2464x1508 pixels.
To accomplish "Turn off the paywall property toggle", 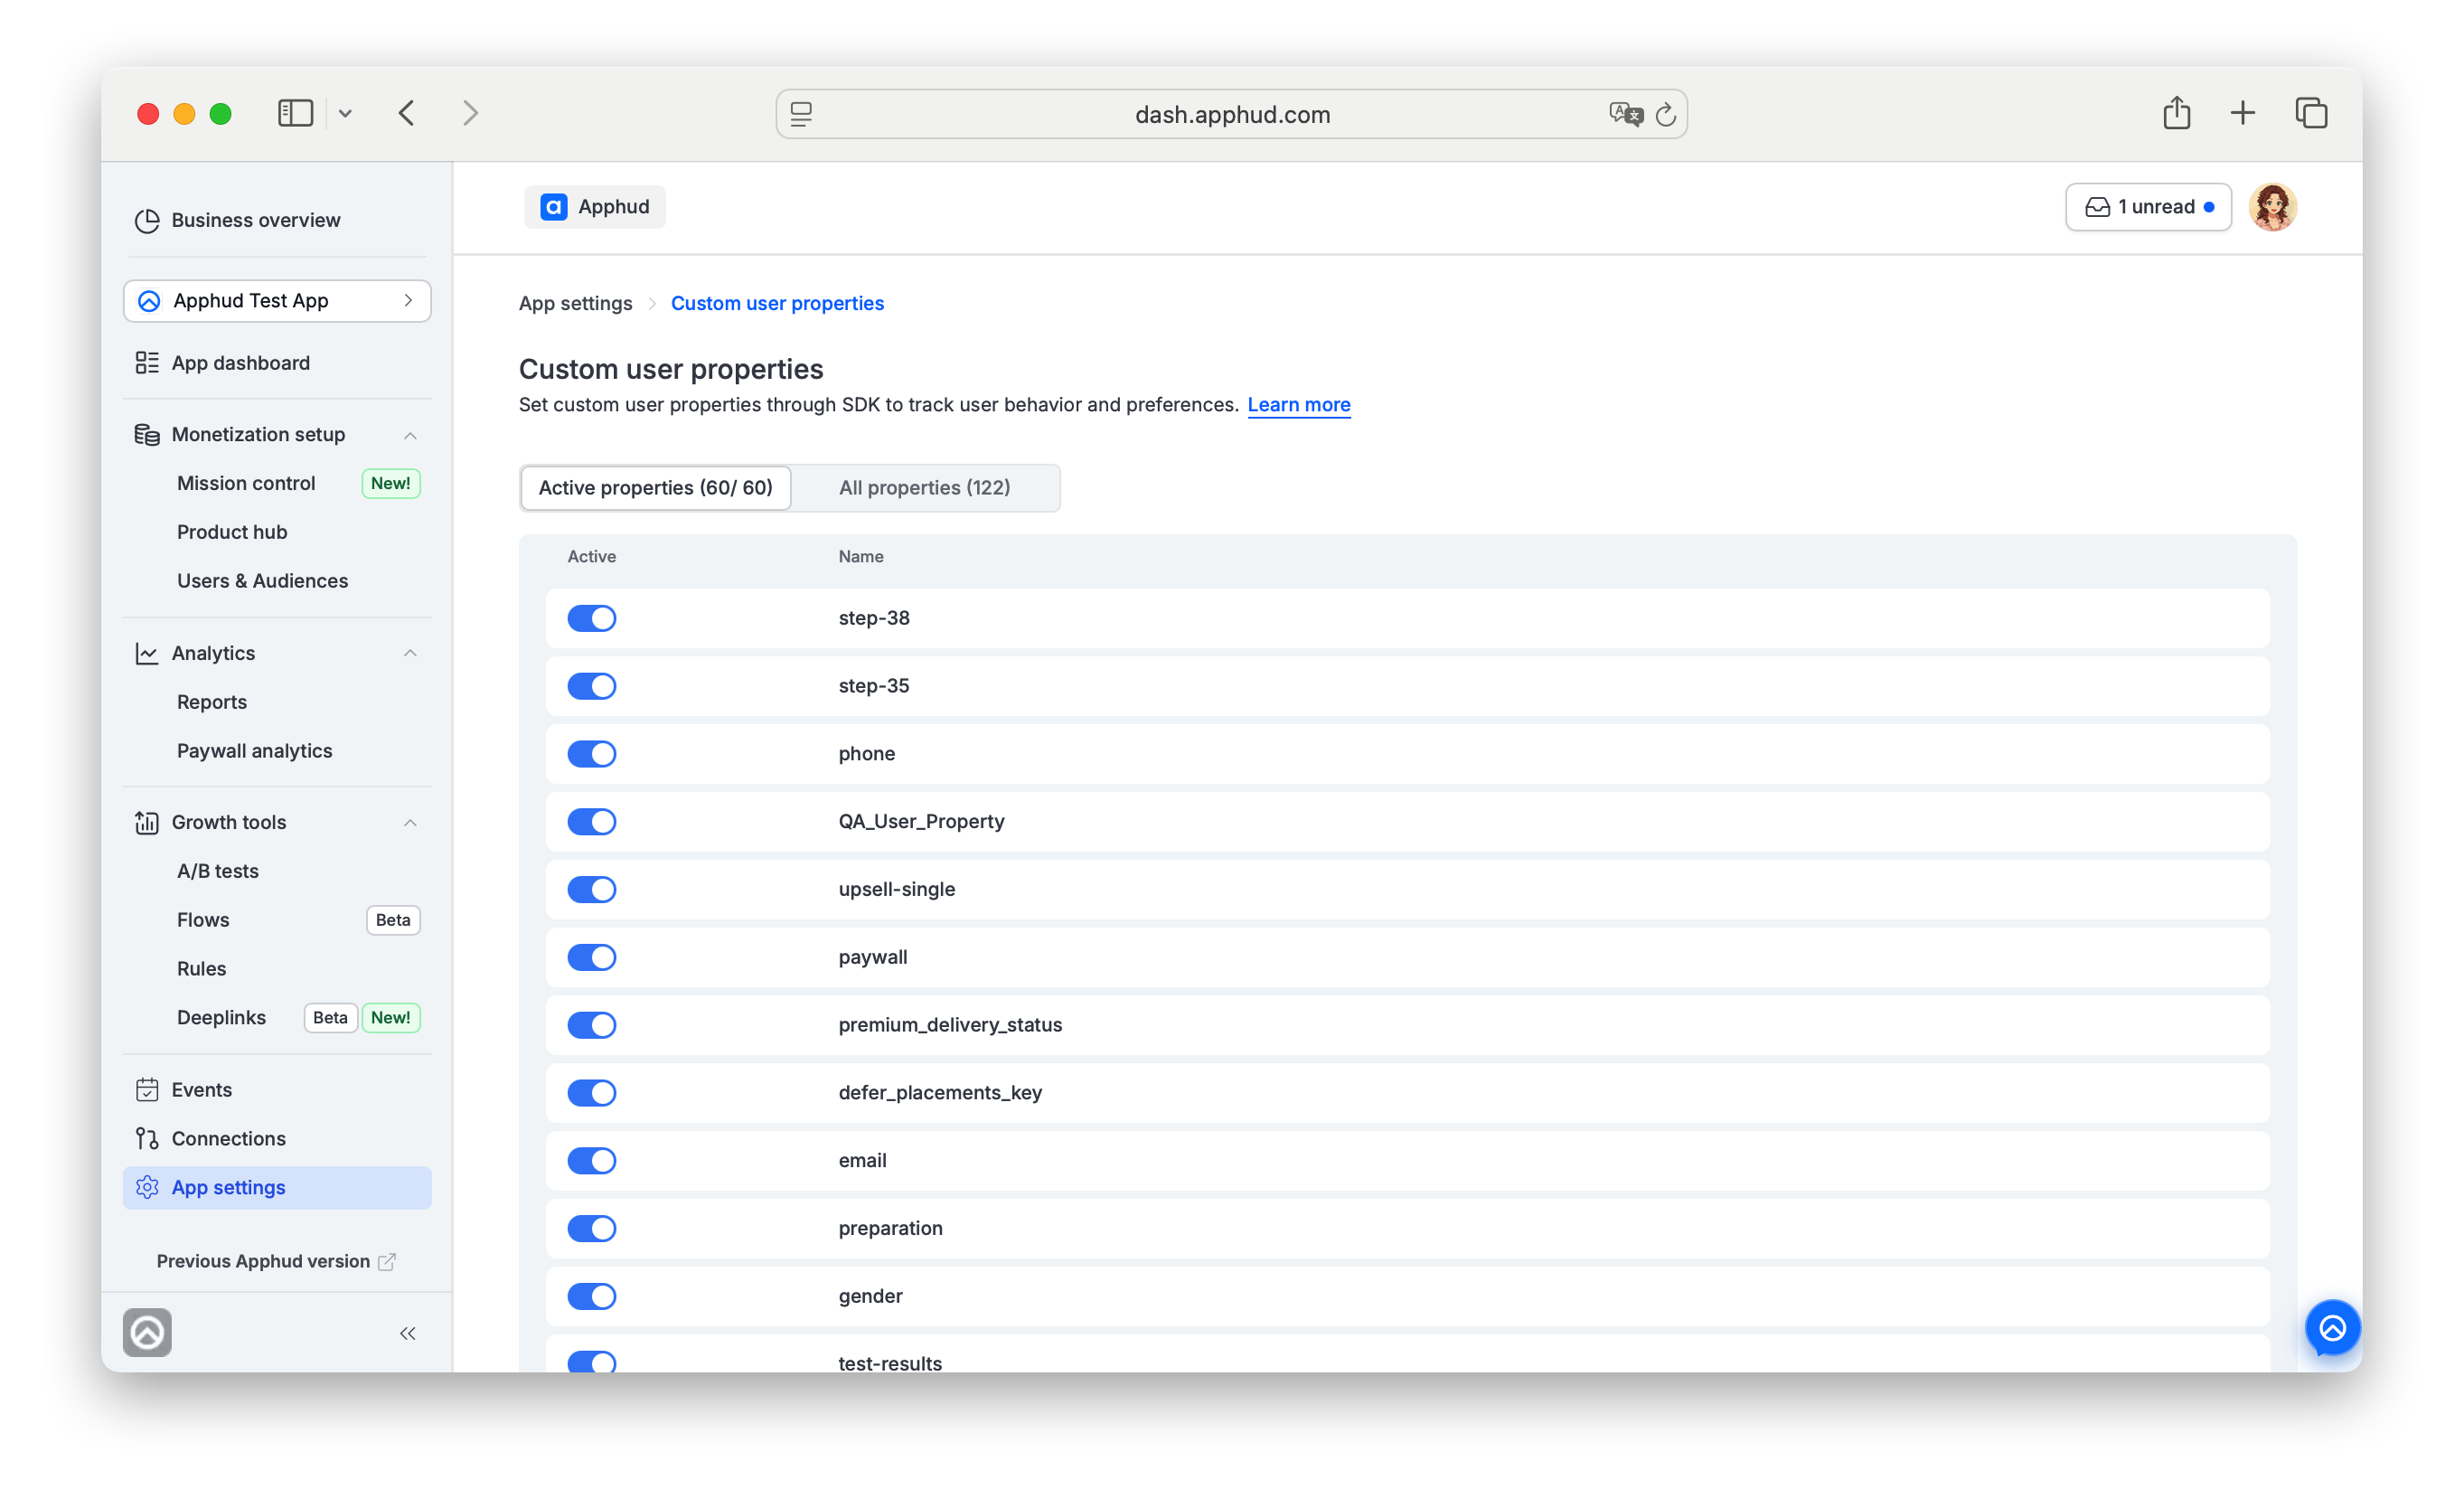I will 591,957.
